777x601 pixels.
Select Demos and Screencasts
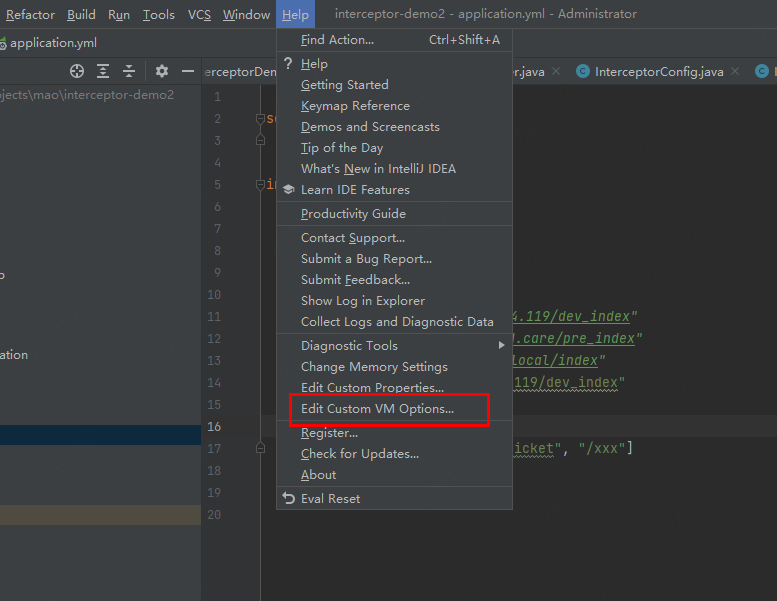pyautogui.click(x=394, y=127)
